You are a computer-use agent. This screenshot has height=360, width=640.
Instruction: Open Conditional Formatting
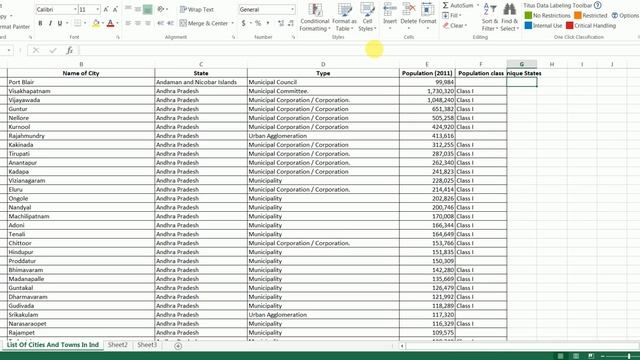(x=315, y=17)
